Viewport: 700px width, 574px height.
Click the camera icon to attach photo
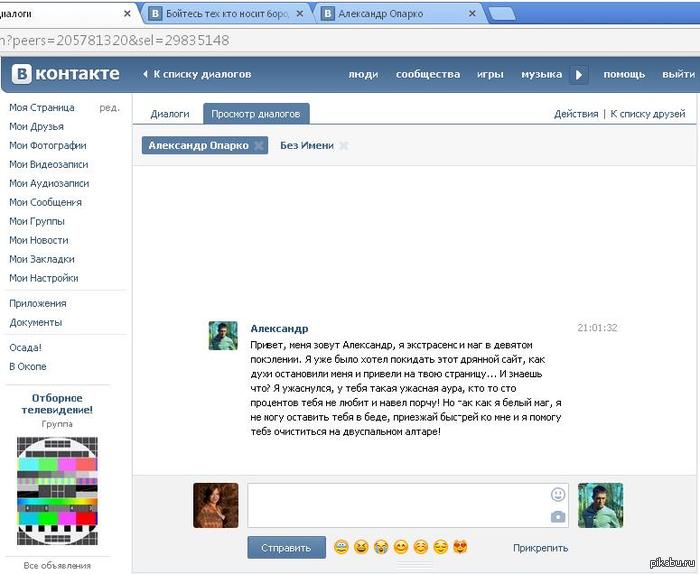558,516
